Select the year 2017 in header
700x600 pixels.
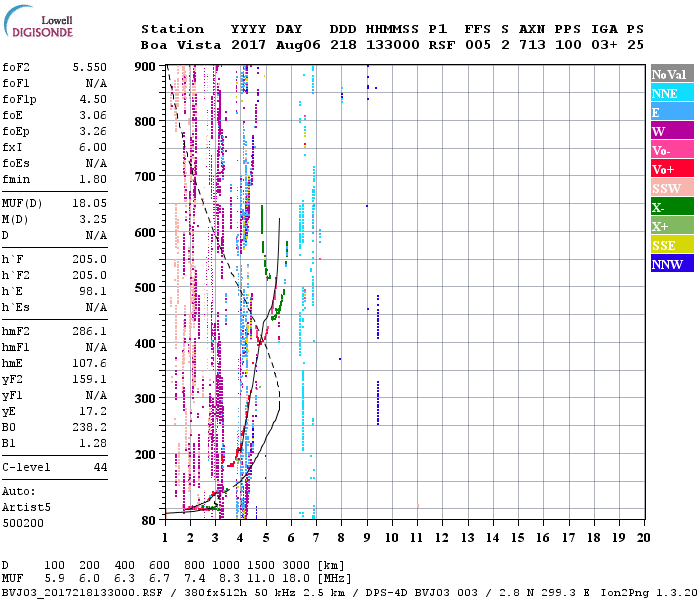tap(248, 45)
